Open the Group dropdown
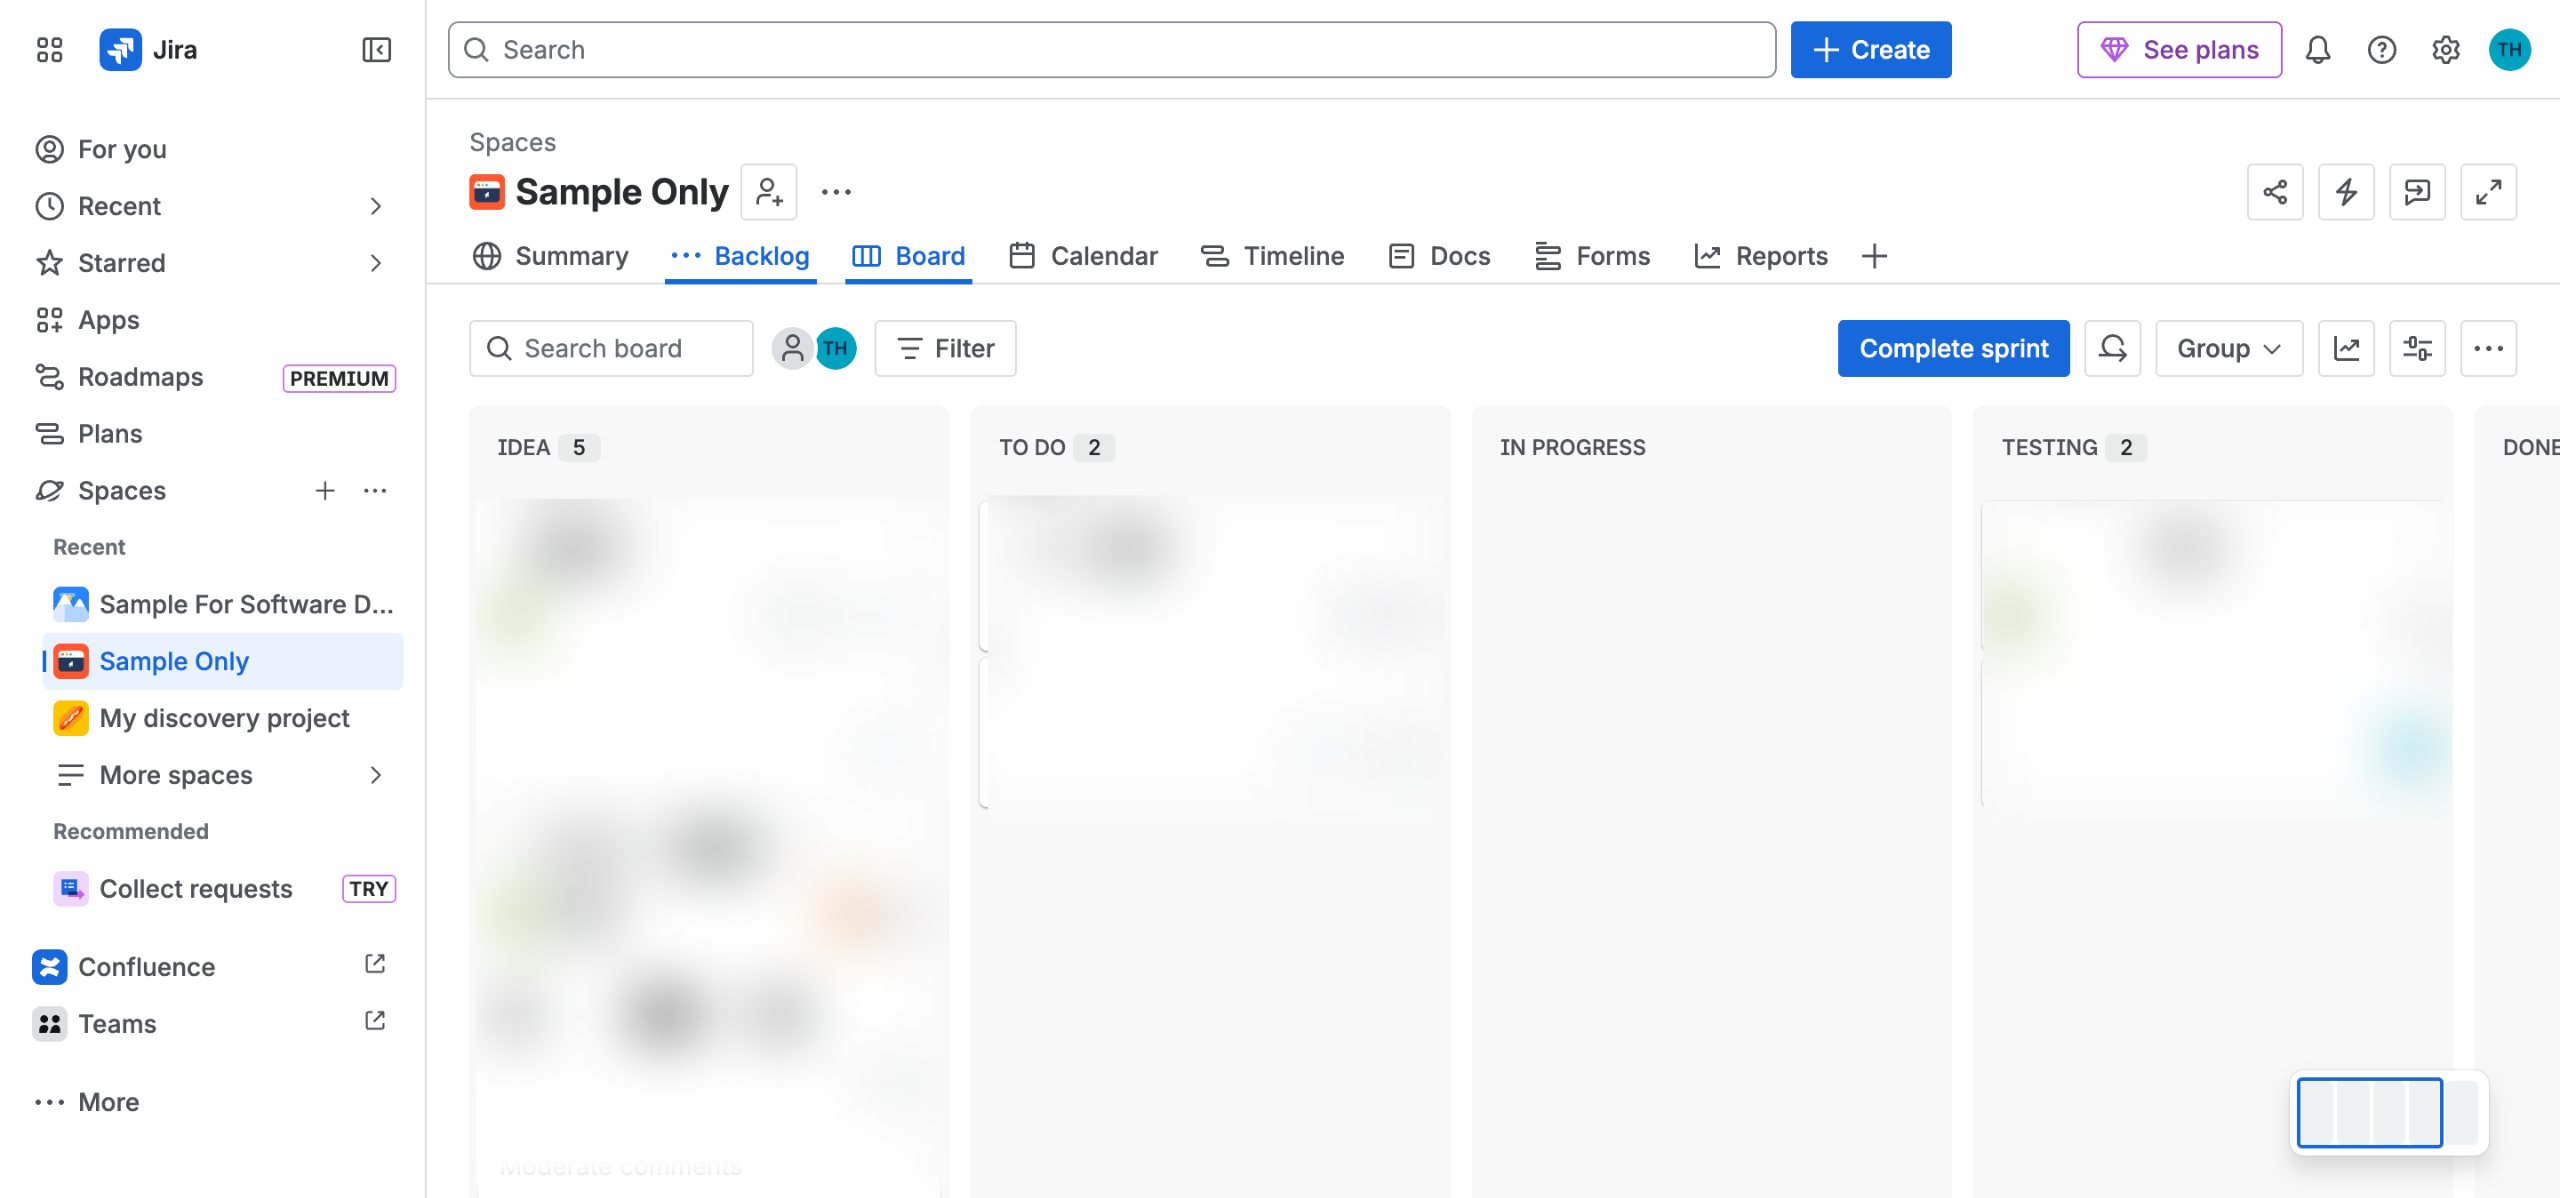This screenshot has width=2560, height=1198. (x=2229, y=349)
